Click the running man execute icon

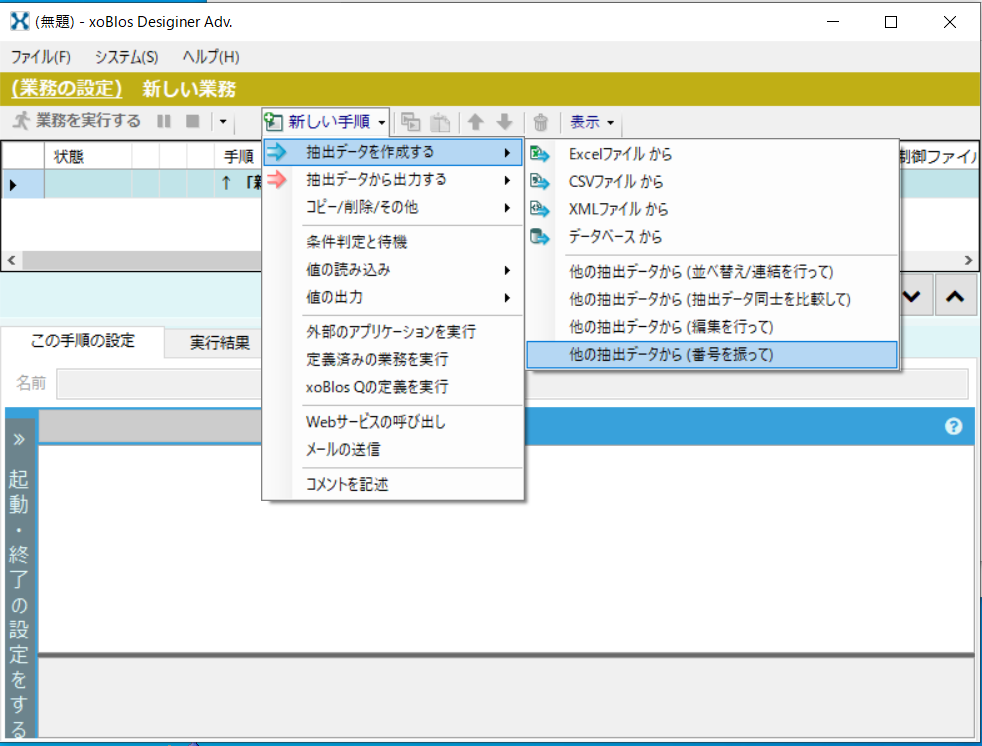point(21,121)
